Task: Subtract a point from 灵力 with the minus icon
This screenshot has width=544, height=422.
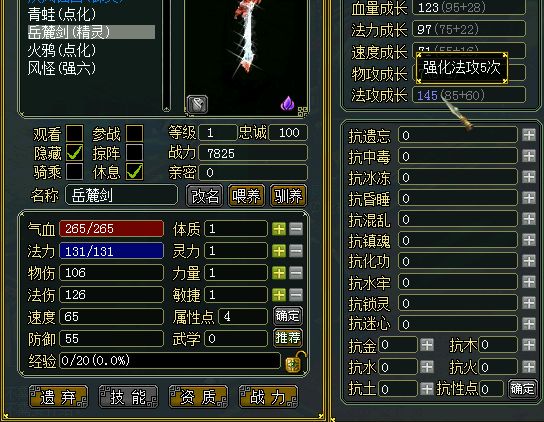Action: (296, 251)
